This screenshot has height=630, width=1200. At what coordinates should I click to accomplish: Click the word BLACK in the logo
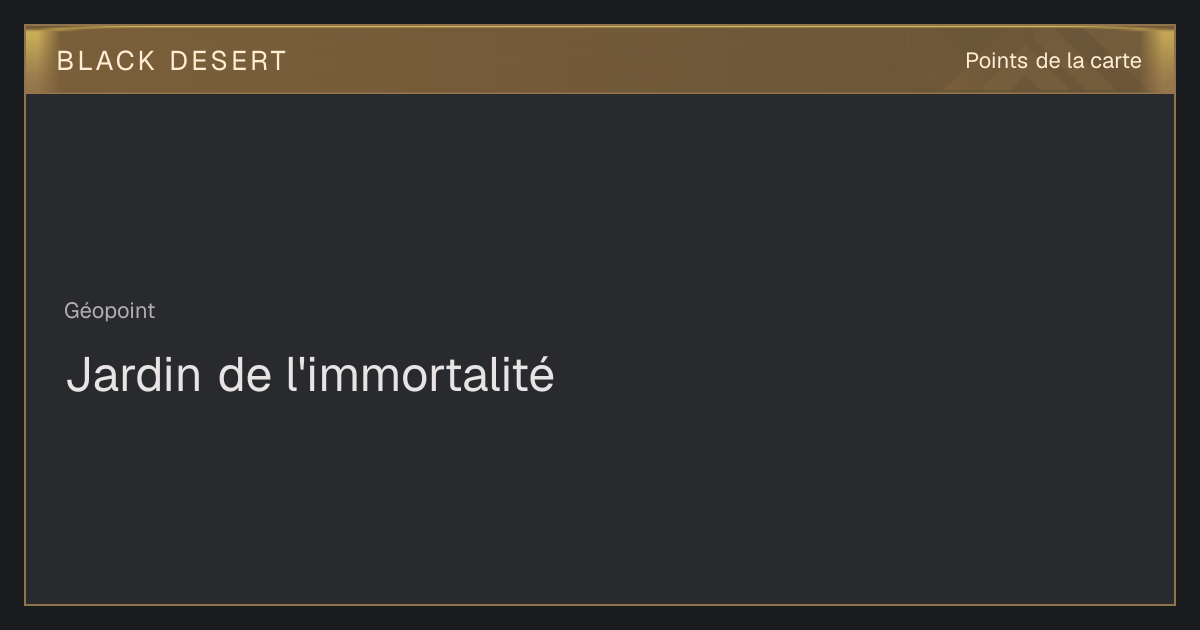tap(106, 61)
